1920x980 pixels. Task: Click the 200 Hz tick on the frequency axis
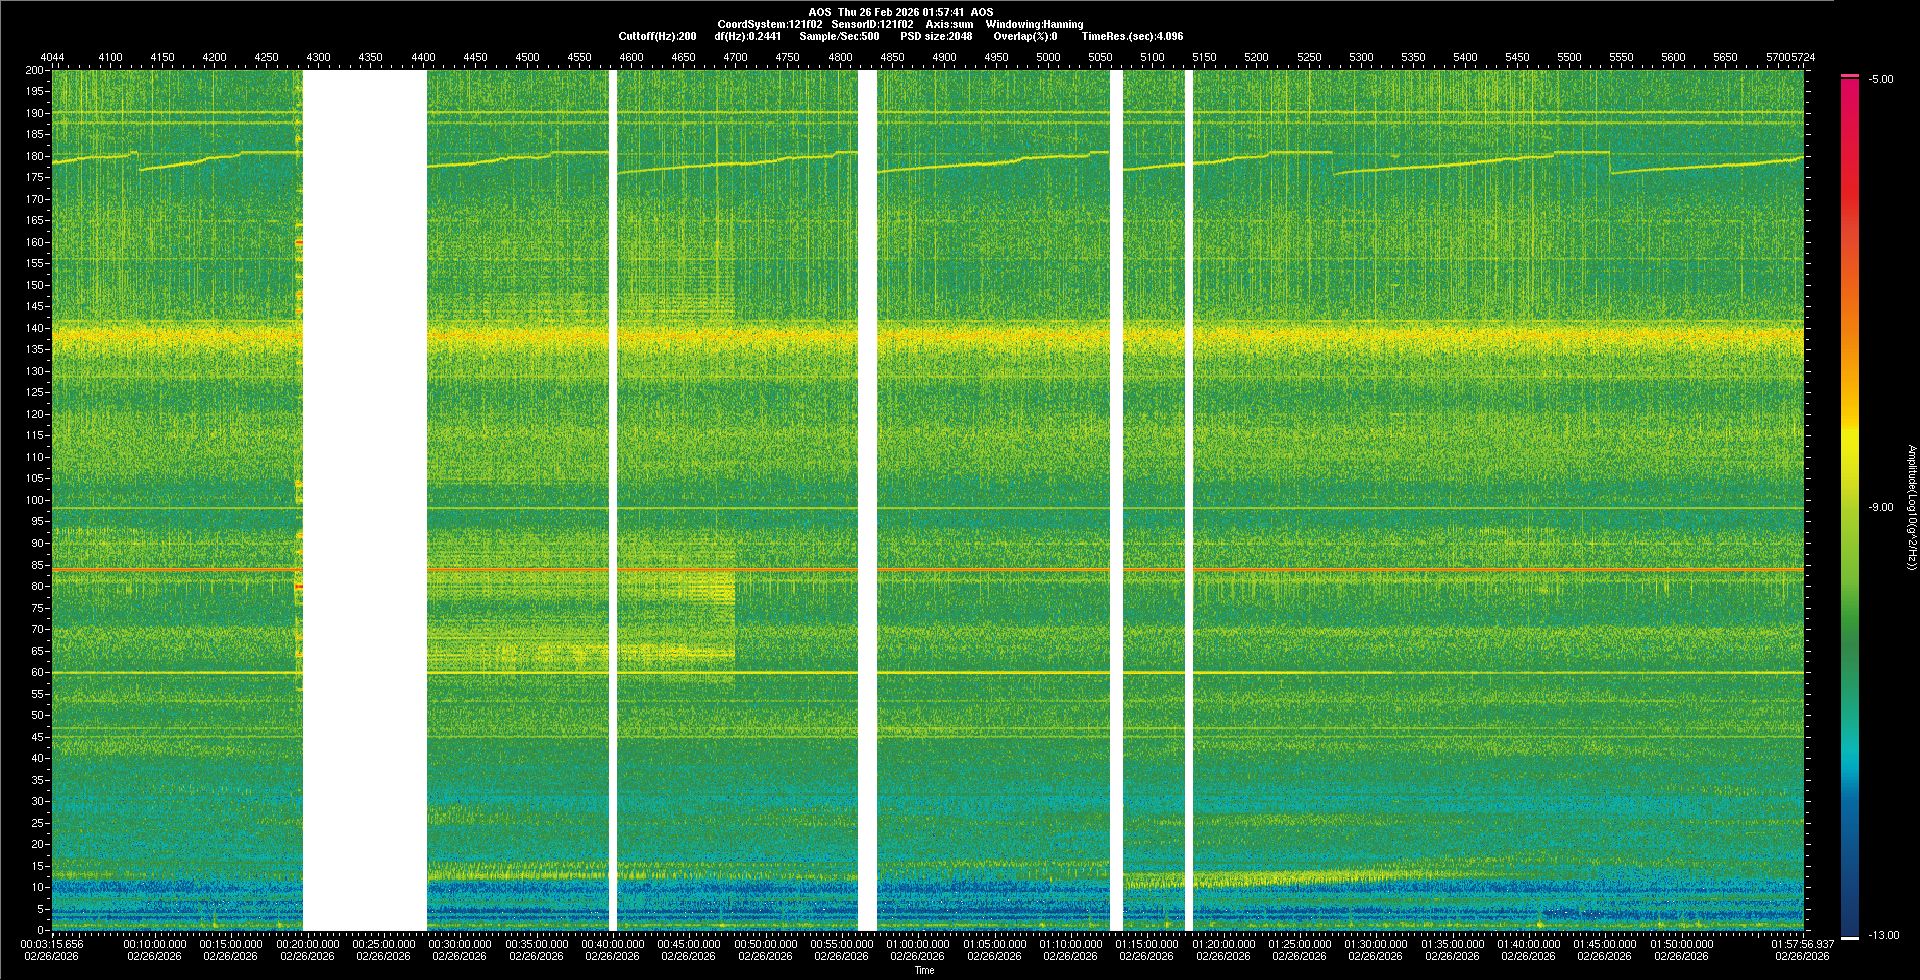(x=34, y=71)
